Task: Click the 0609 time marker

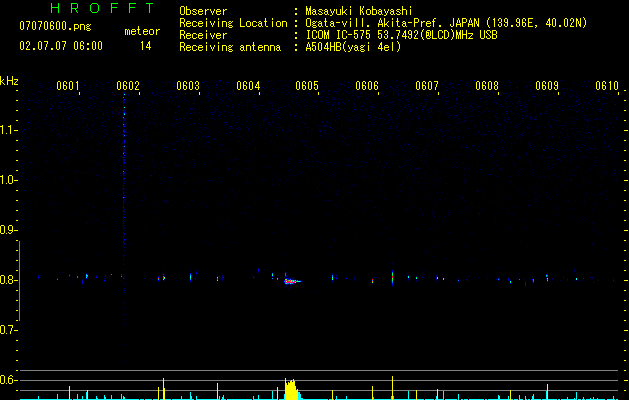Action: coord(547,86)
